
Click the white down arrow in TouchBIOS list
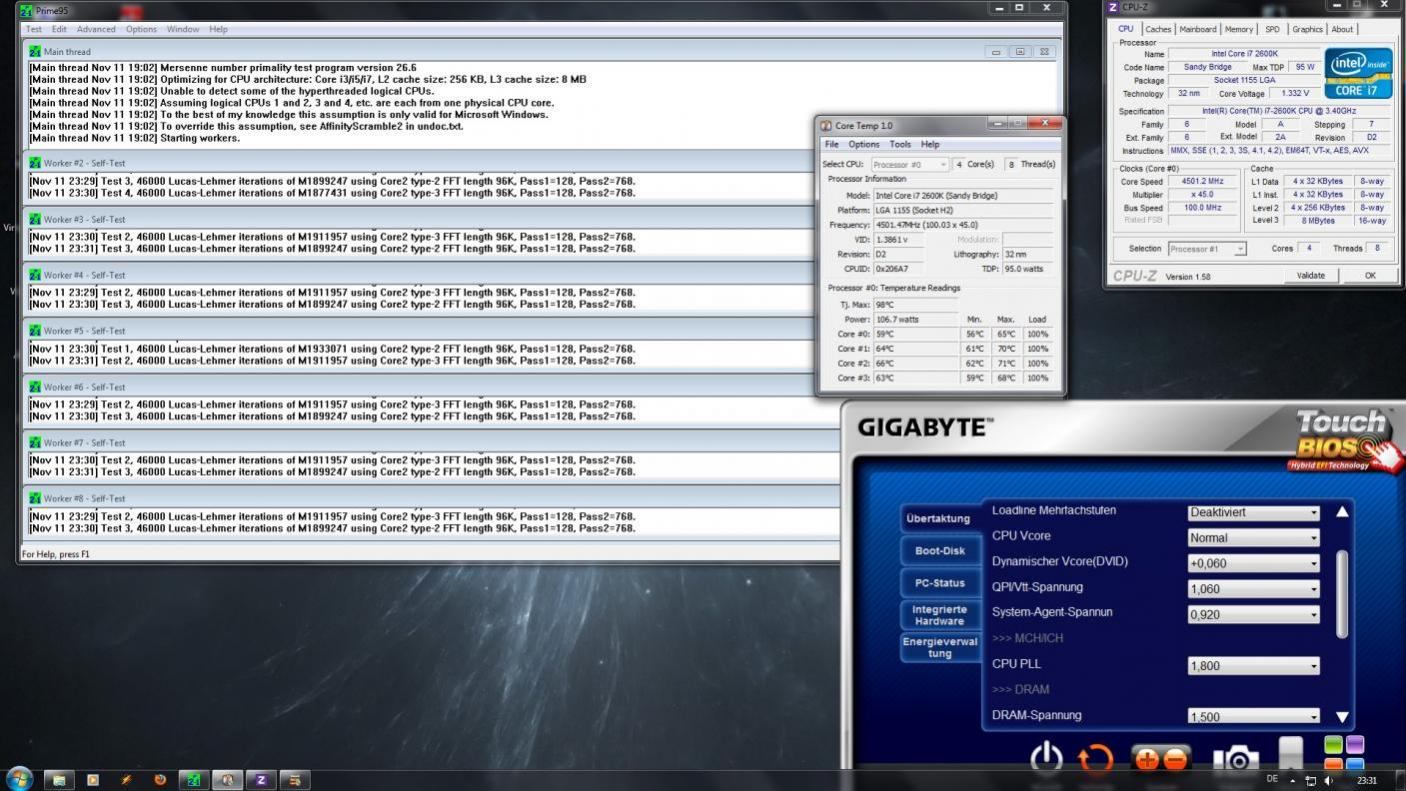(x=1342, y=717)
